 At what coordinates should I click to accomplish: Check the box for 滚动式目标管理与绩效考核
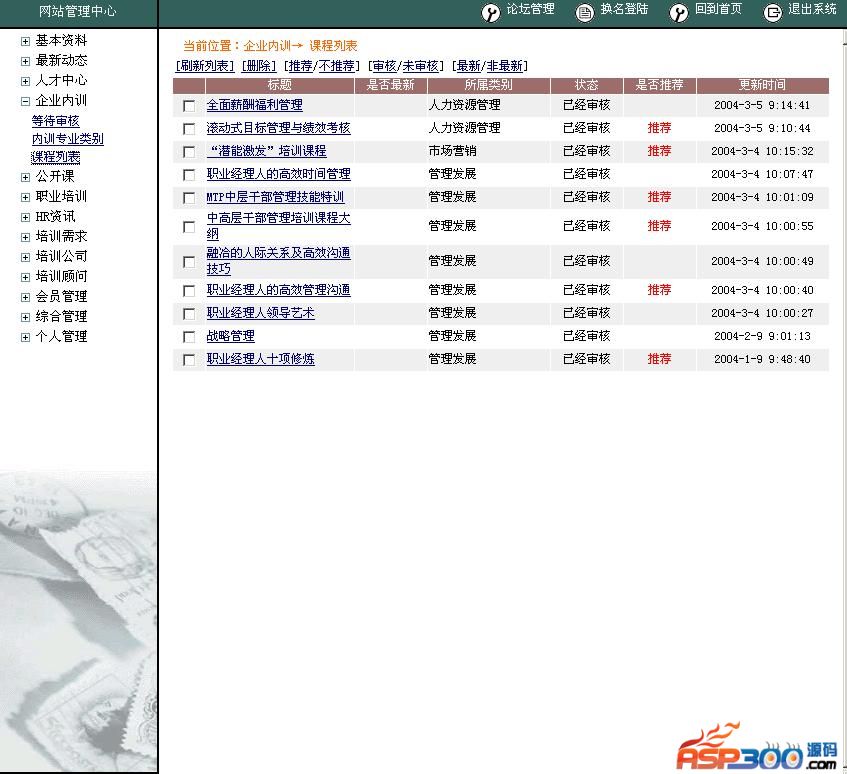[189, 129]
